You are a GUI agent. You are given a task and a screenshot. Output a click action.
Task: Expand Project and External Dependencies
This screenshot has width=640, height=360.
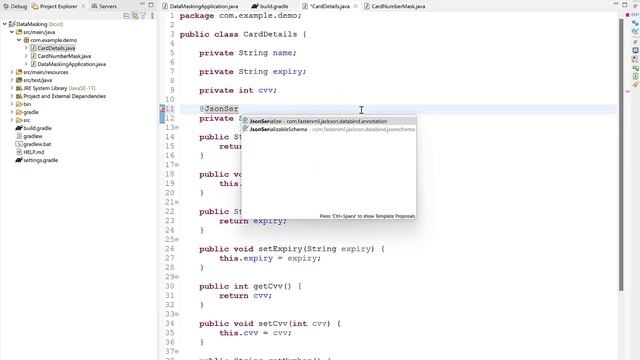(x=12, y=96)
